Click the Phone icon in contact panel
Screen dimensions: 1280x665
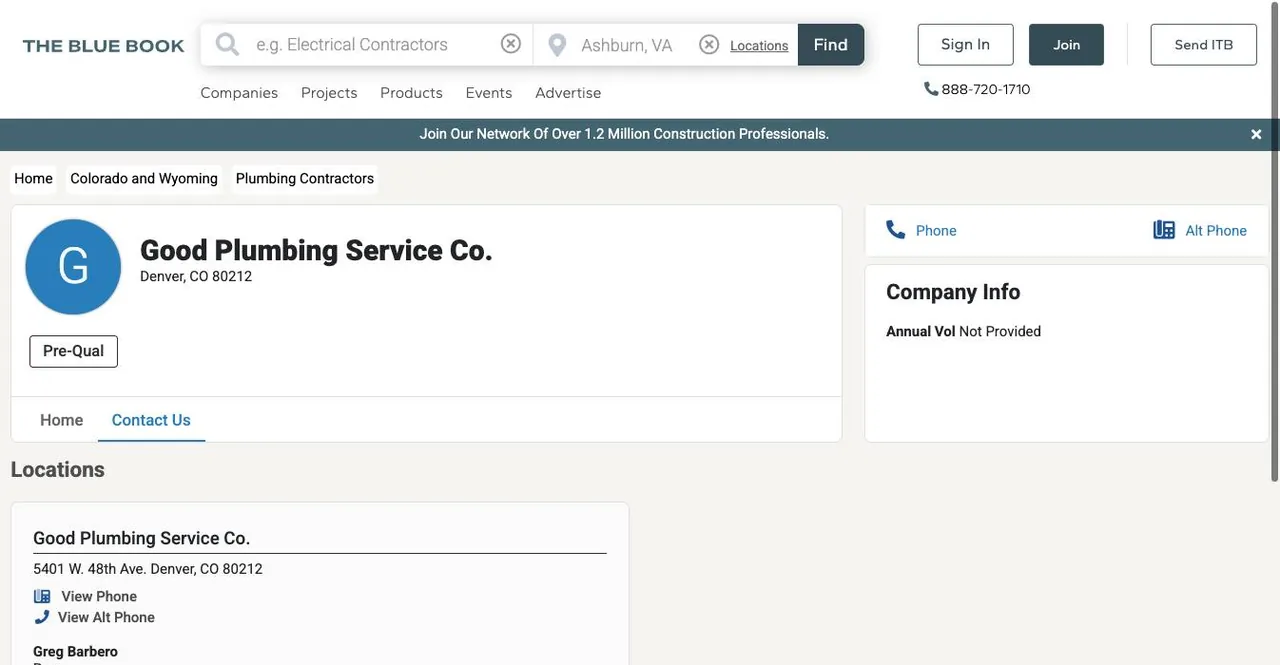coord(896,230)
